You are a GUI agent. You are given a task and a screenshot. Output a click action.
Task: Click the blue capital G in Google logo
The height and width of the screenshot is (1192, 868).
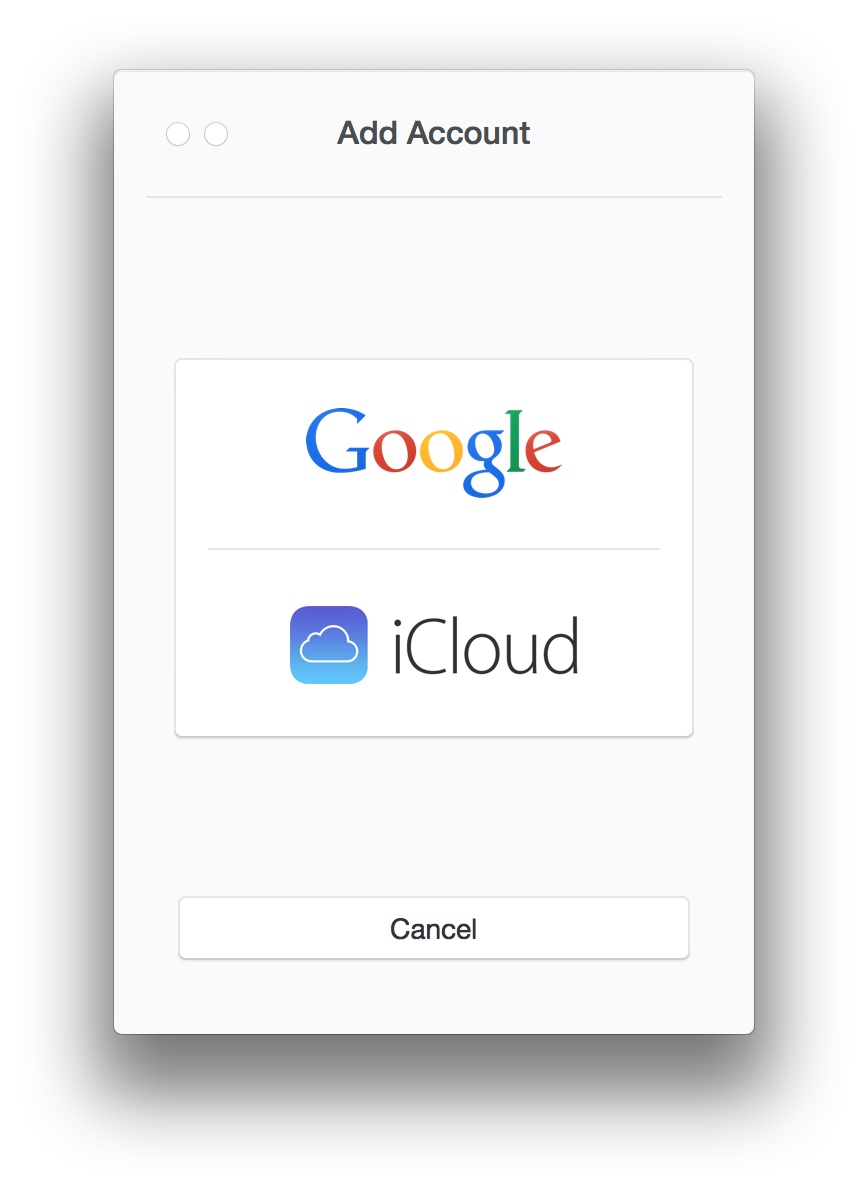pyautogui.click(x=337, y=441)
